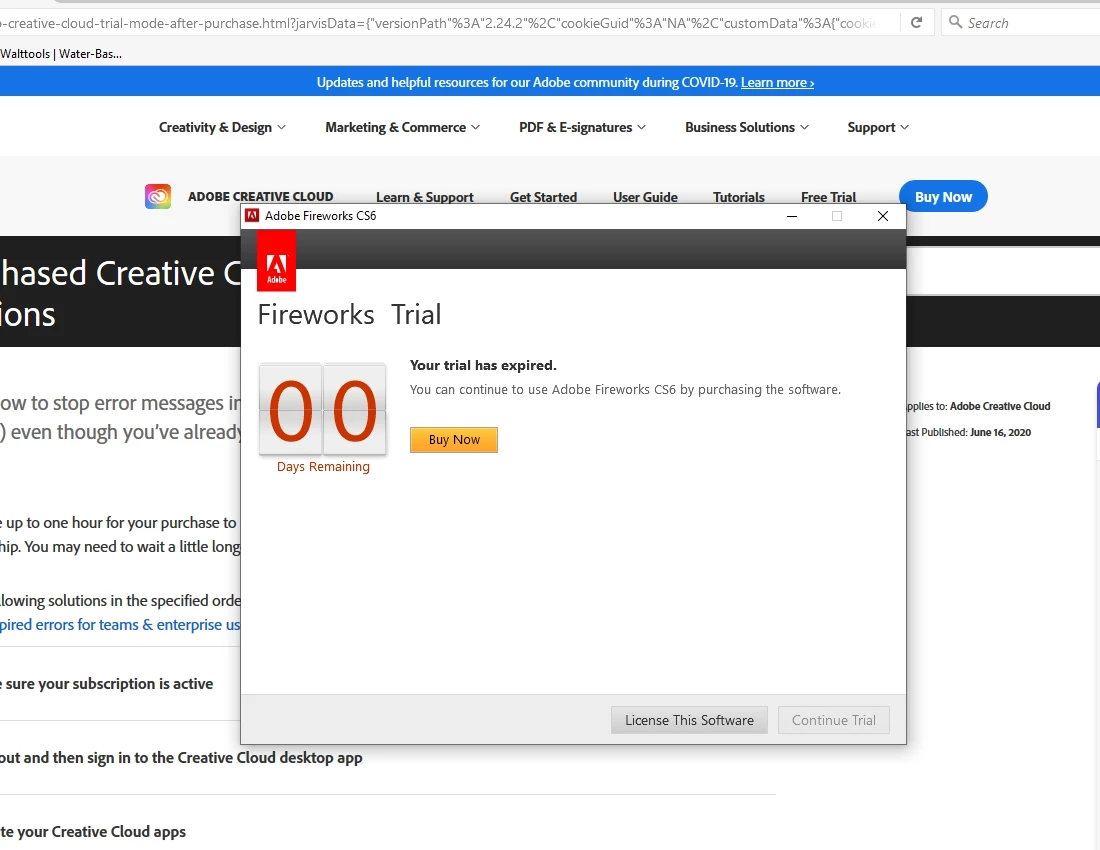Click the Creative Cloud rainbow logo icon
1100x850 pixels.
(158, 196)
